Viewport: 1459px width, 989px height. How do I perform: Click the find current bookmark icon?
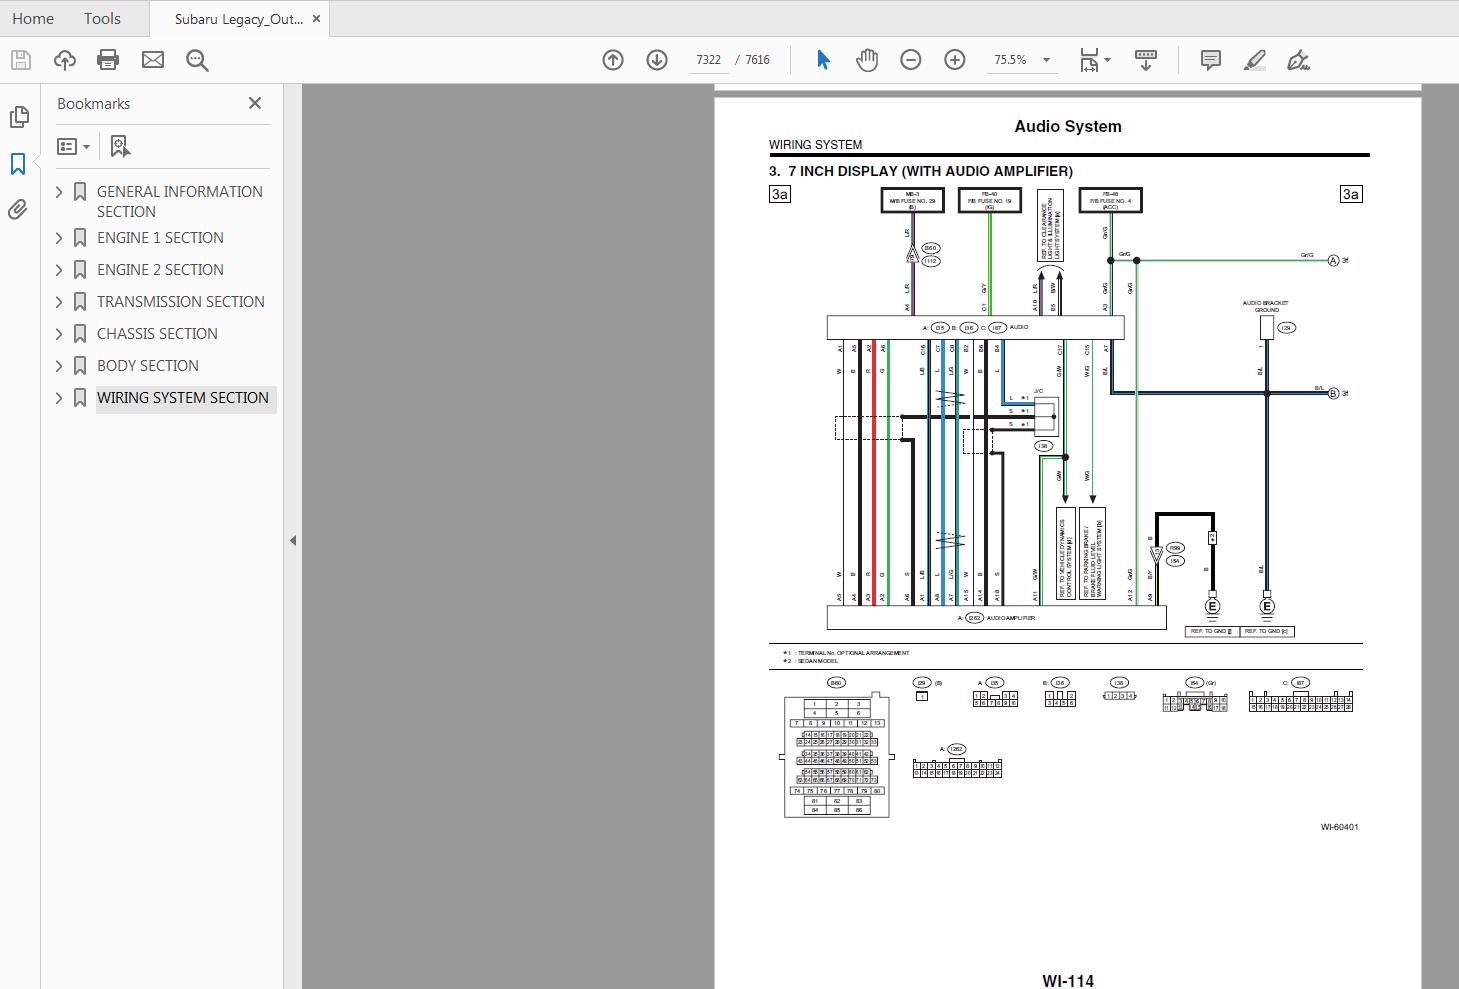click(x=120, y=147)
